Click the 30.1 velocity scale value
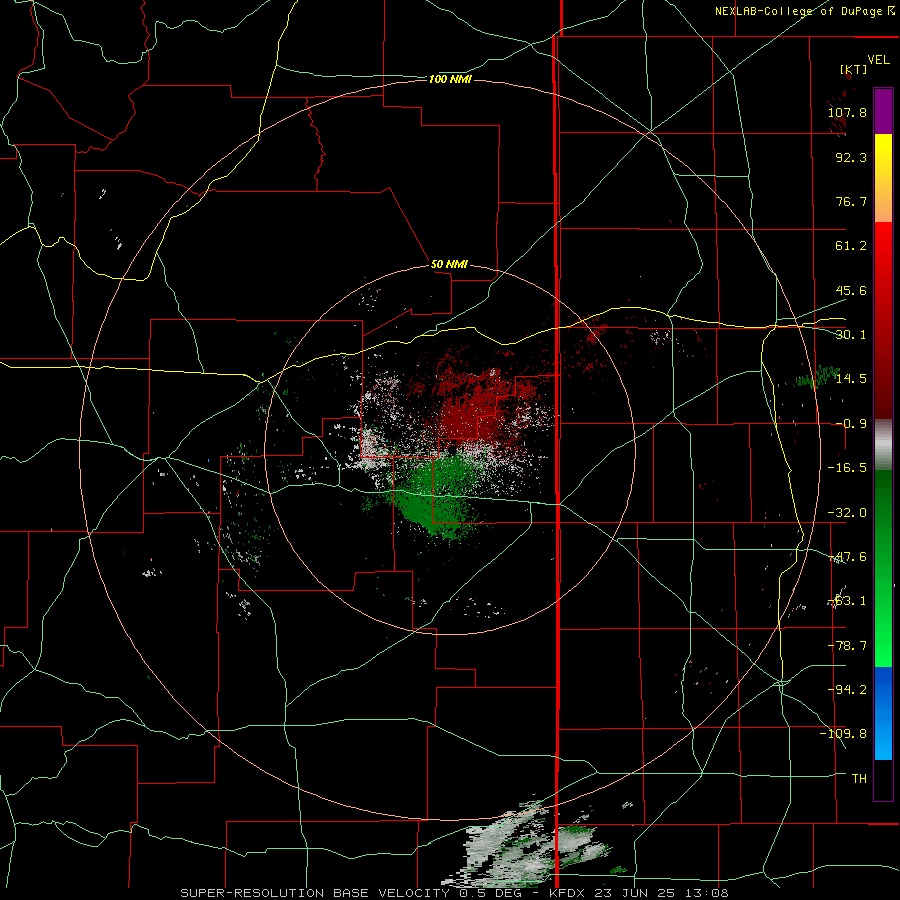Viewport: 900px width, 900px height. pyautogui.click(x=851, y=335)
